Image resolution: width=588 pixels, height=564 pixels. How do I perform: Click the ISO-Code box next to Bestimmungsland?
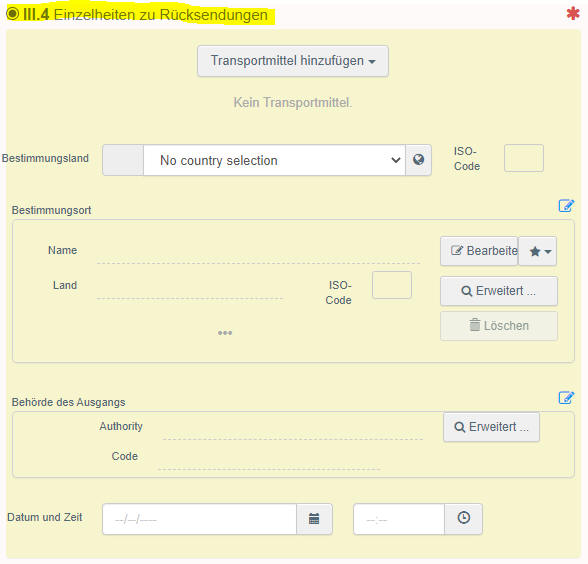coord(524,158)
